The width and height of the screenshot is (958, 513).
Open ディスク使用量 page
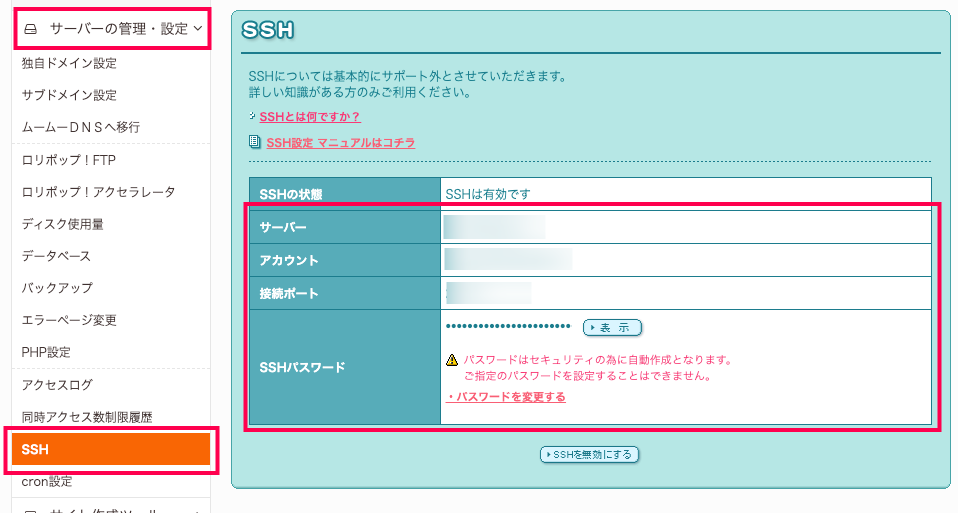[x=62, y=224]
